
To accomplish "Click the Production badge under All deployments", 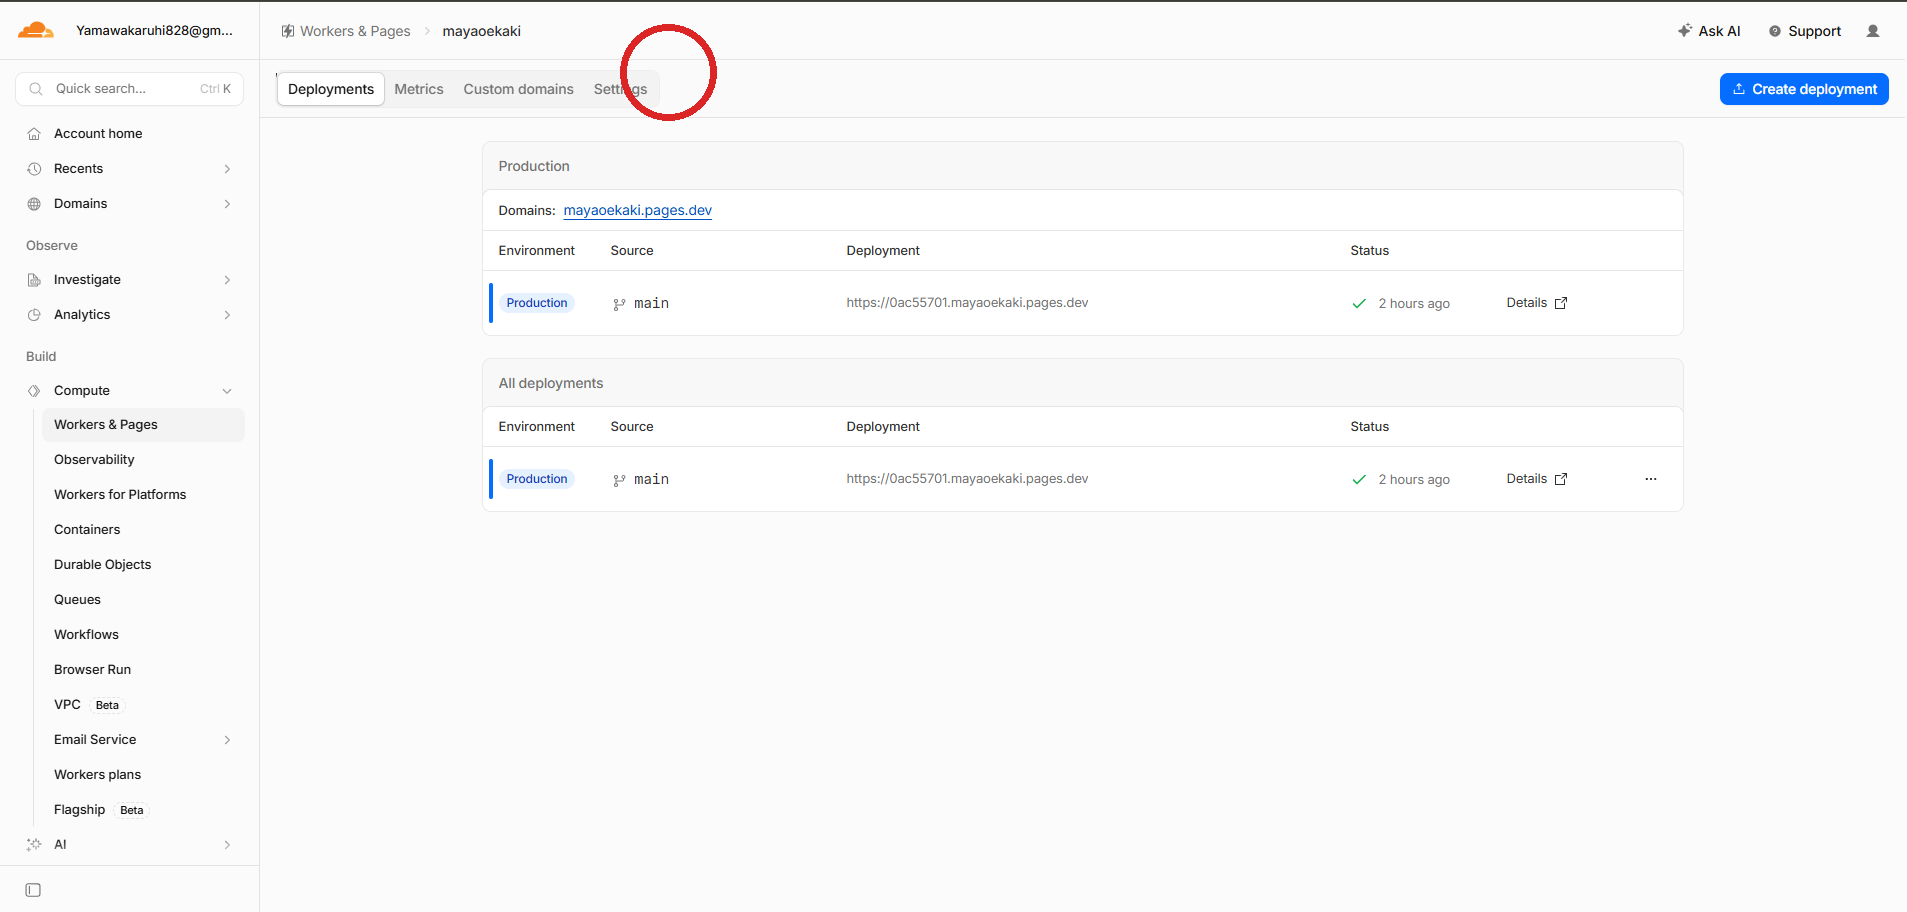I will click(x=537, y=479).
